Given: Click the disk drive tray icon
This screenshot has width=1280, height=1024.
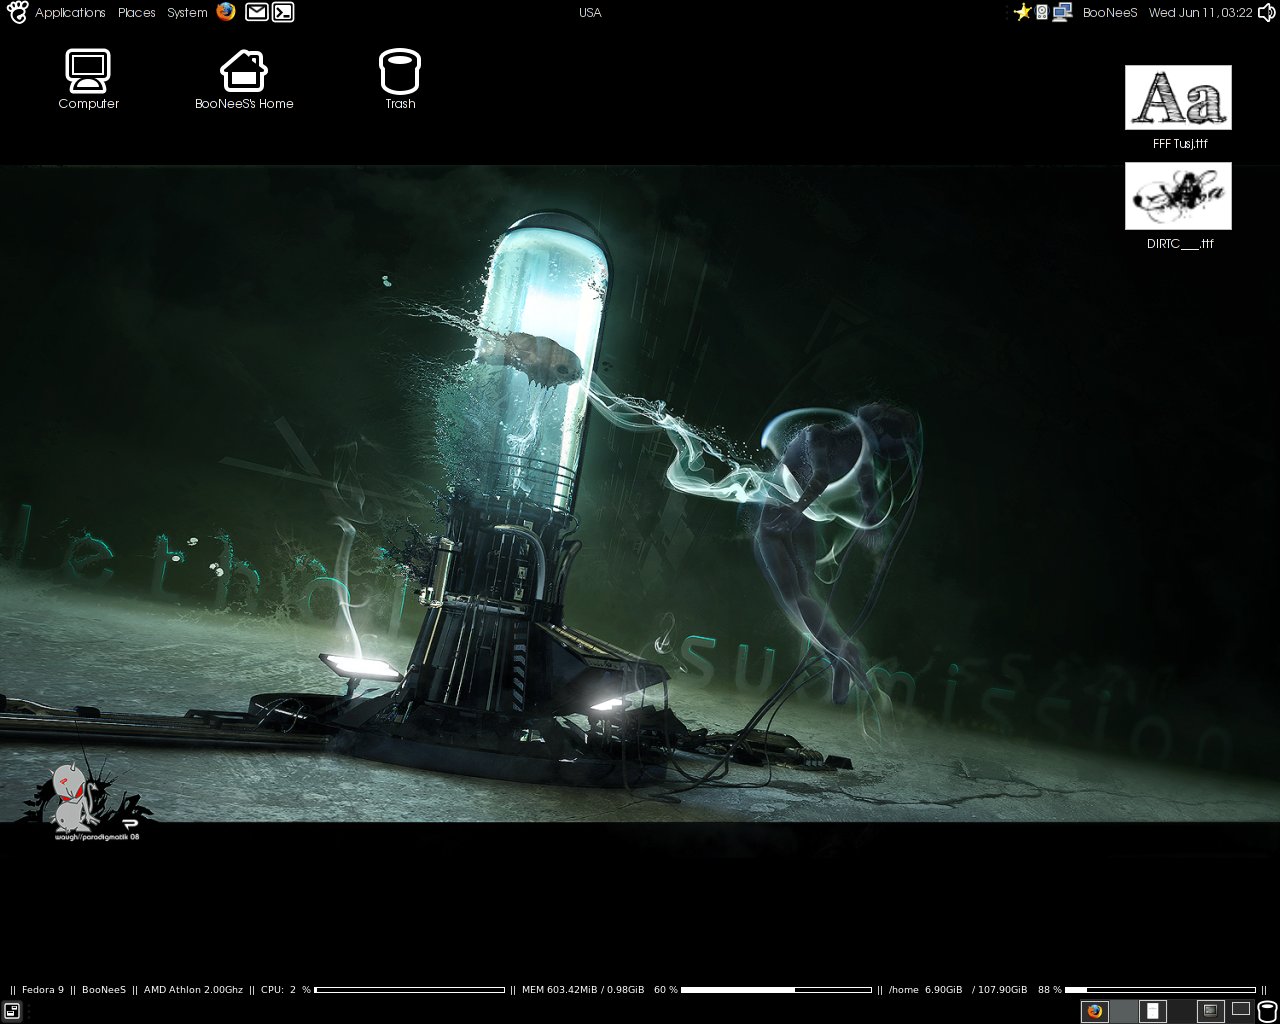Looking at the screenshot, I should point(1042,12).
